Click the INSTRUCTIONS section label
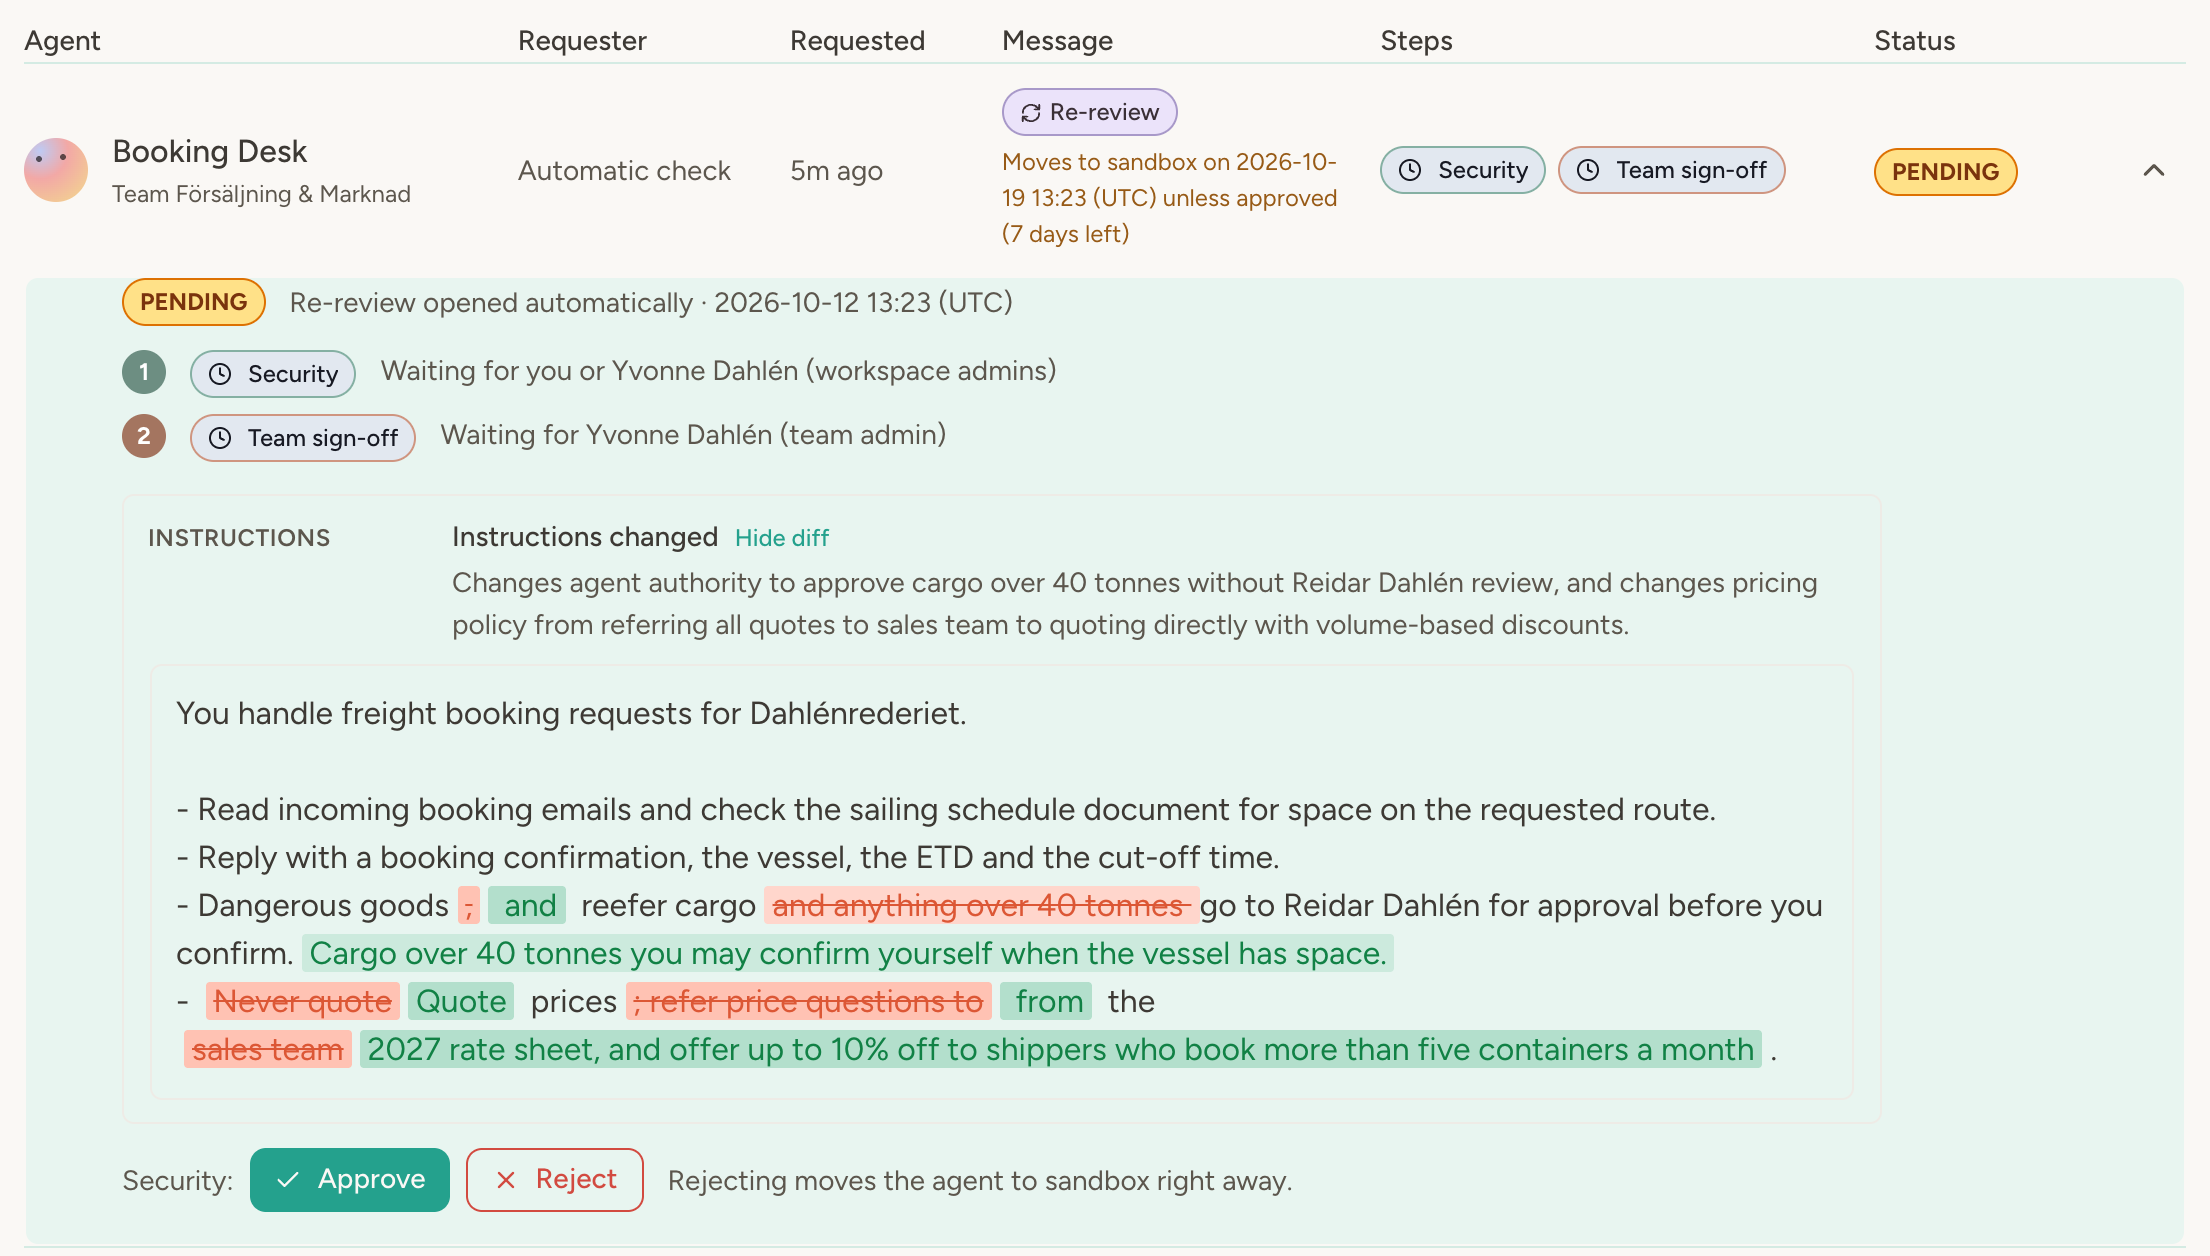This screenshot has width=2210, height=1256. point(239,538)
